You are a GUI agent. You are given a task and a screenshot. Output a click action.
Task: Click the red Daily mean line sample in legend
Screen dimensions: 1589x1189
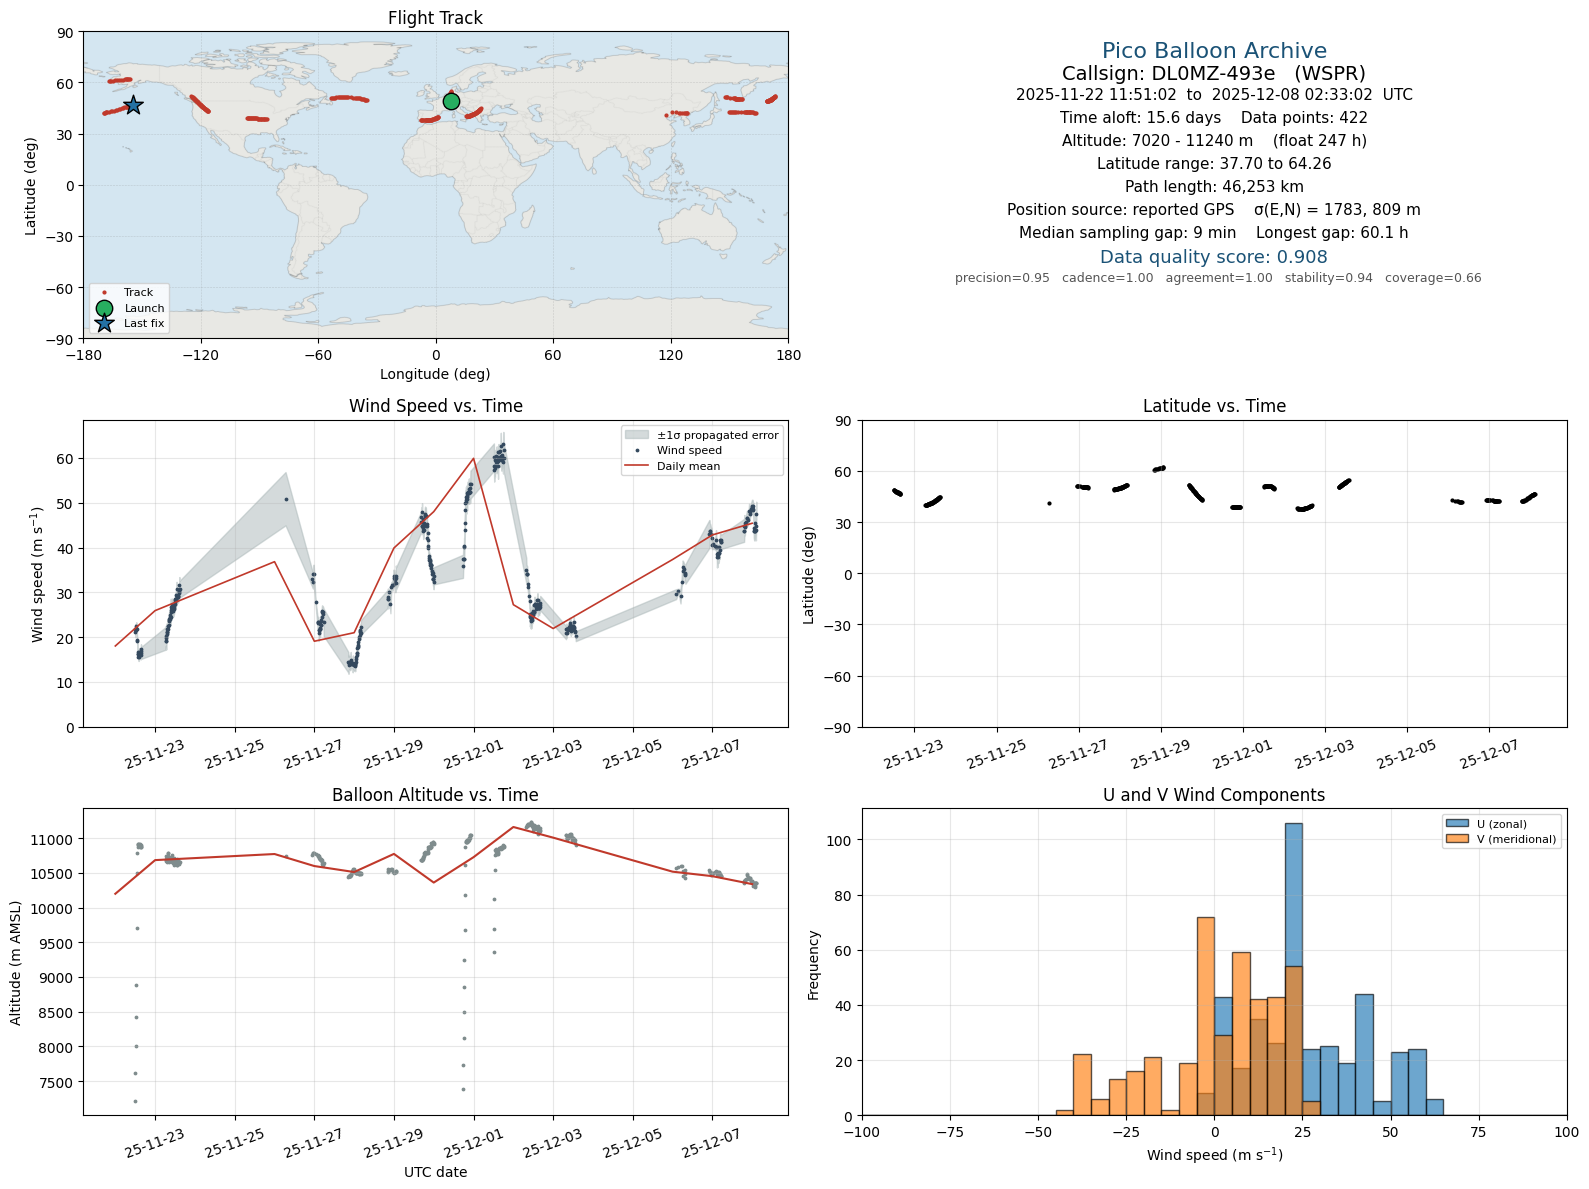[x=637, y=466]
